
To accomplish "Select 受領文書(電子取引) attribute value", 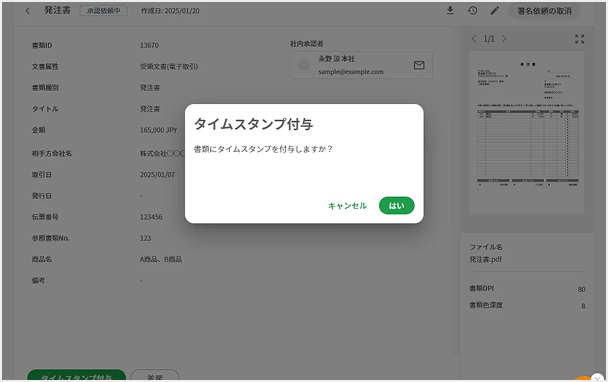I will 169,67.
